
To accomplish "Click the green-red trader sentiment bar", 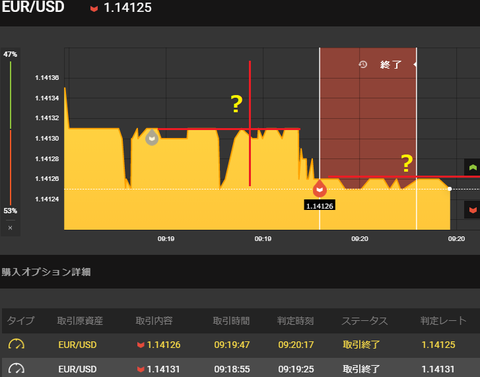I will pyautogui.click(x=10, y=133).
